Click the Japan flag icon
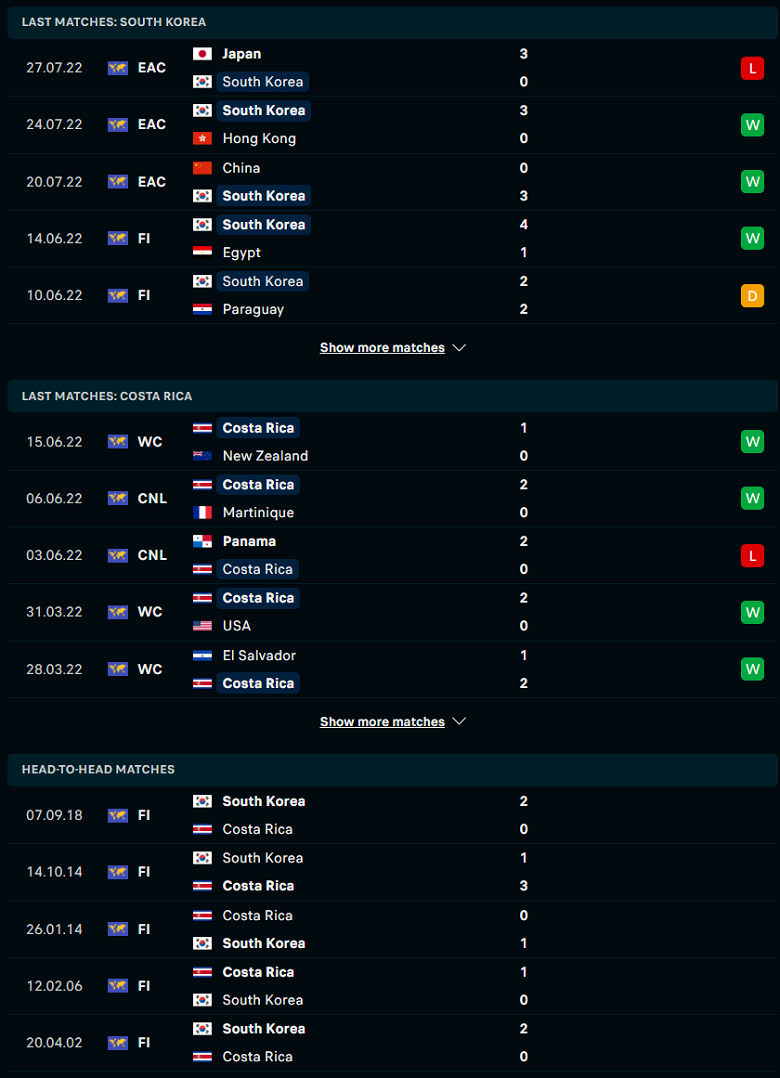Viewport: 780px width, 1078px height. [203, 54]
